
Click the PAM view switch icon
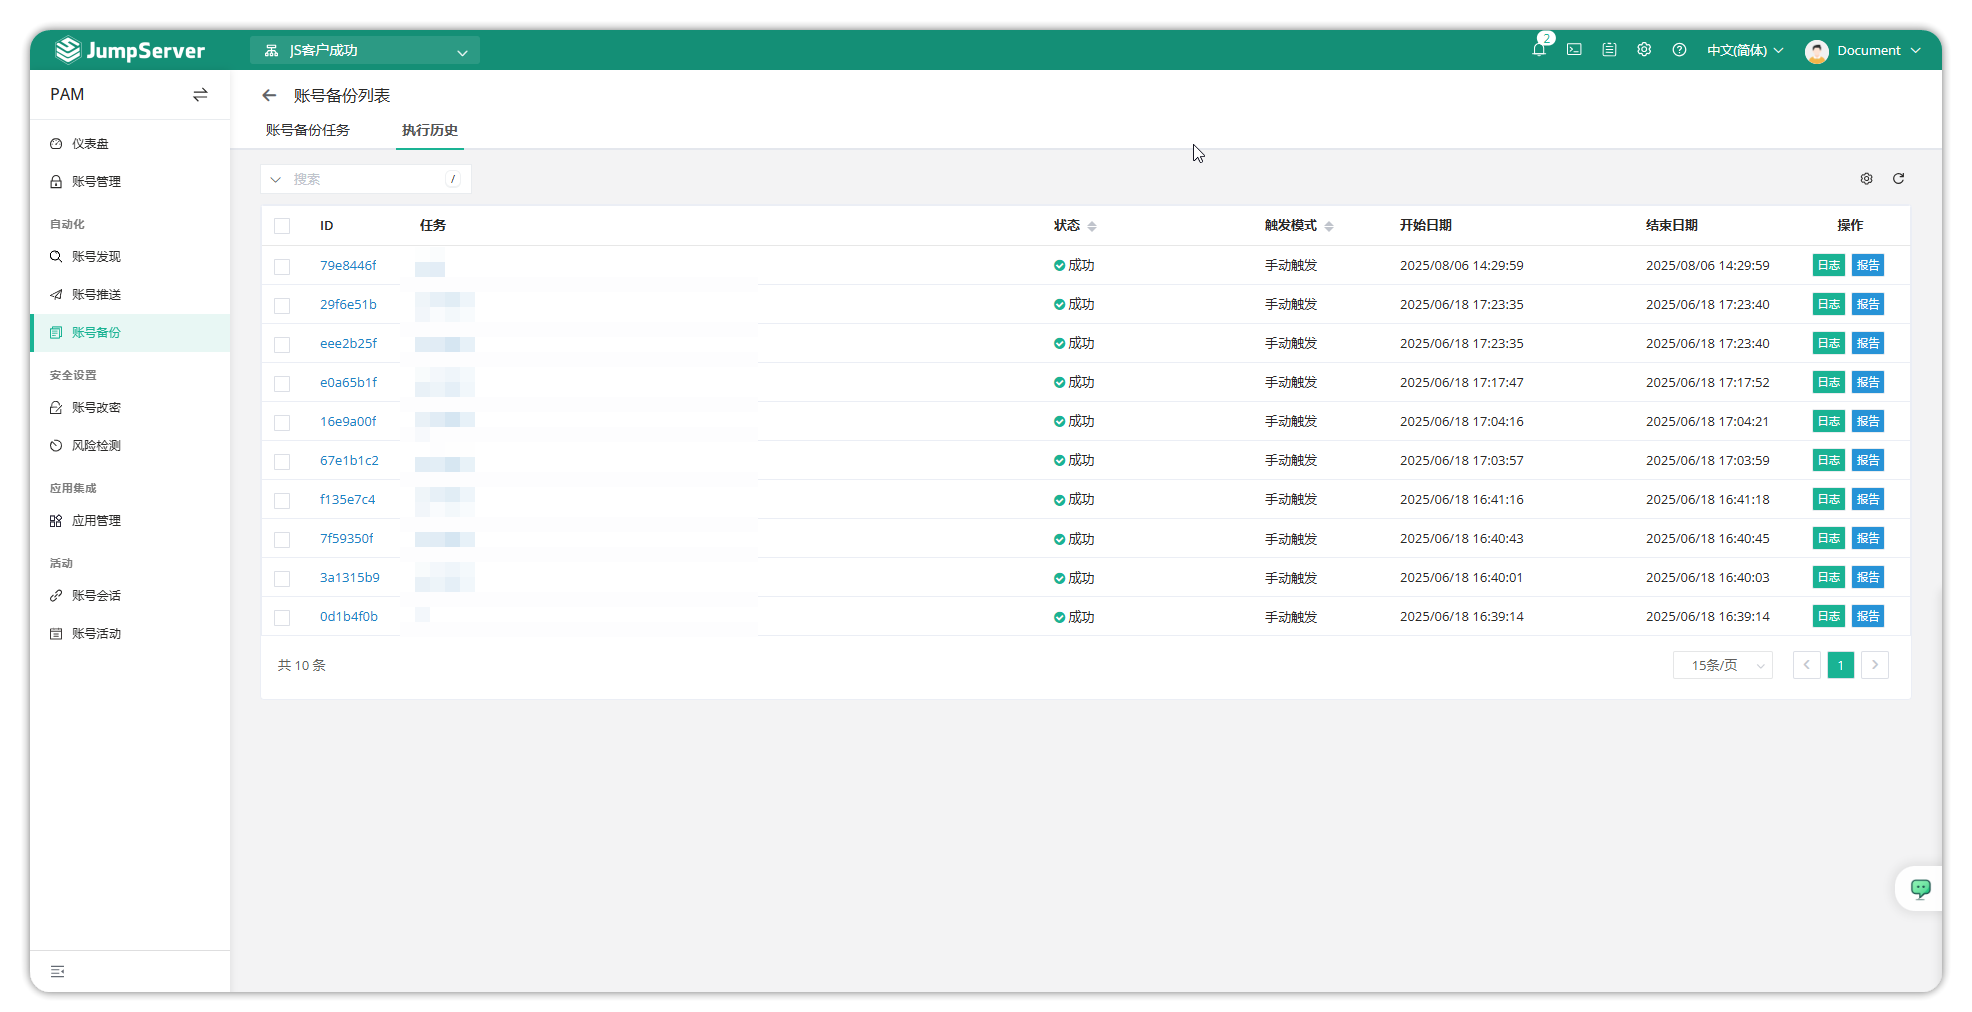coord(200,95)
